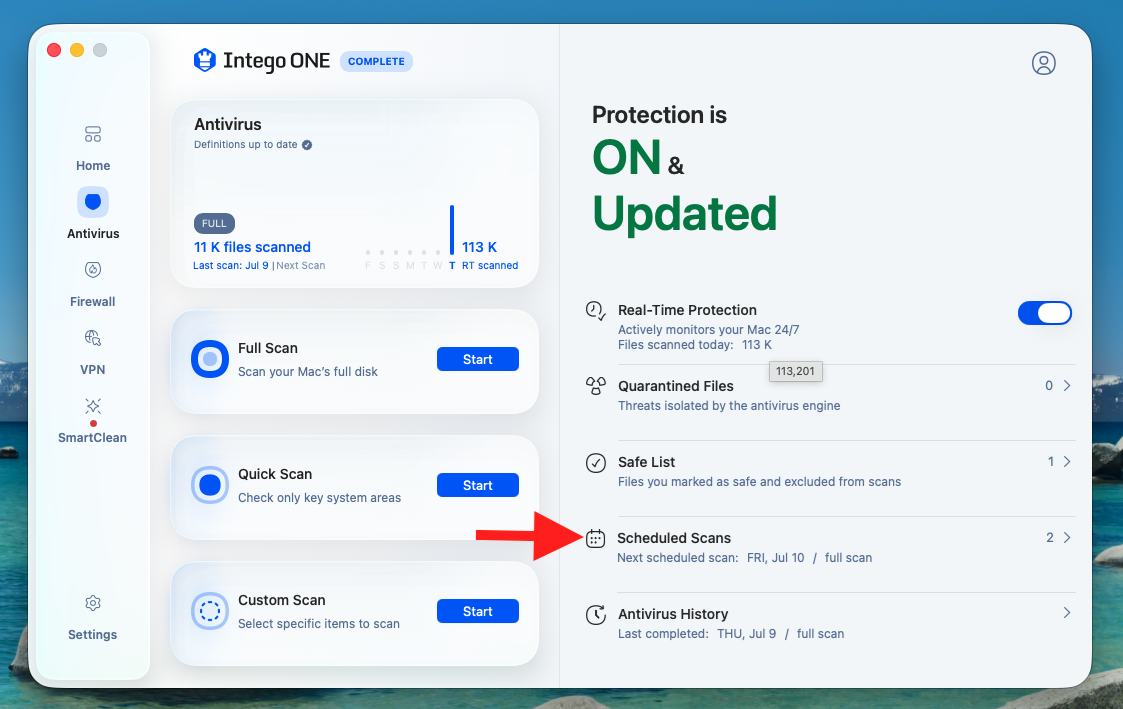Click the Scheduled Scans calendar icon
The width and height of the screenshot is (1123, 709).
[x=595, y=539]
